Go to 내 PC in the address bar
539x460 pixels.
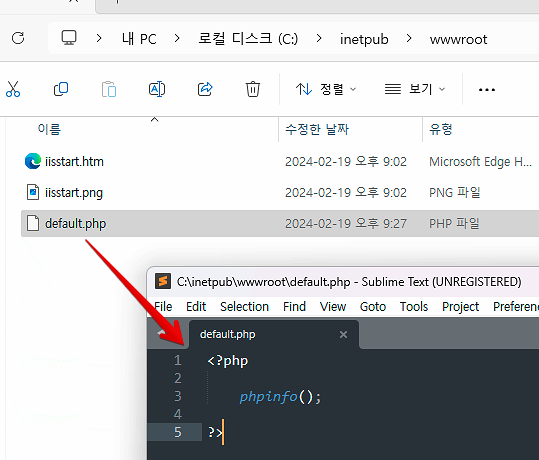click(139, 39)
